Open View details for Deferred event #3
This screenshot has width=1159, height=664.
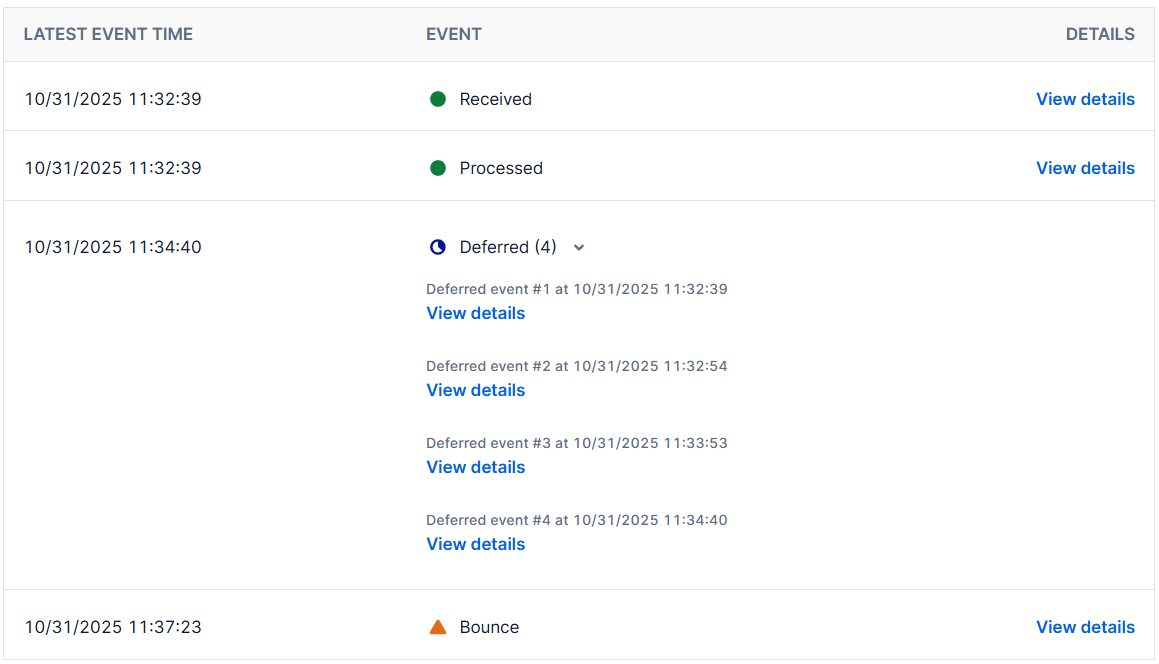click(x=475, y=467)
